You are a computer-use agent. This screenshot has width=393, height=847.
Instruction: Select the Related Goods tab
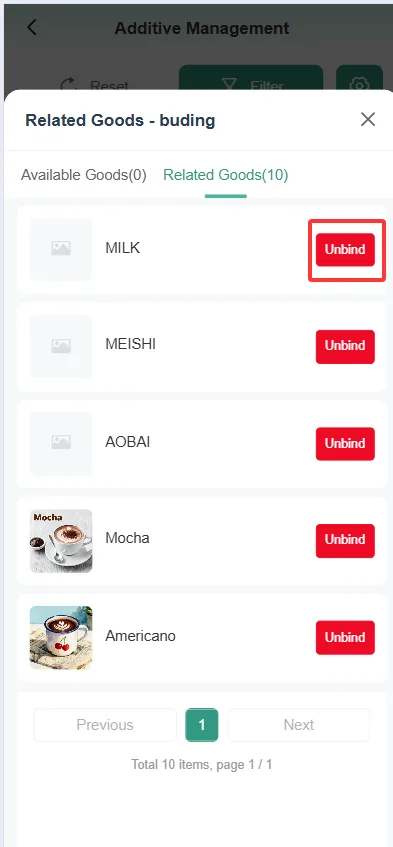(x=226, y=175)
